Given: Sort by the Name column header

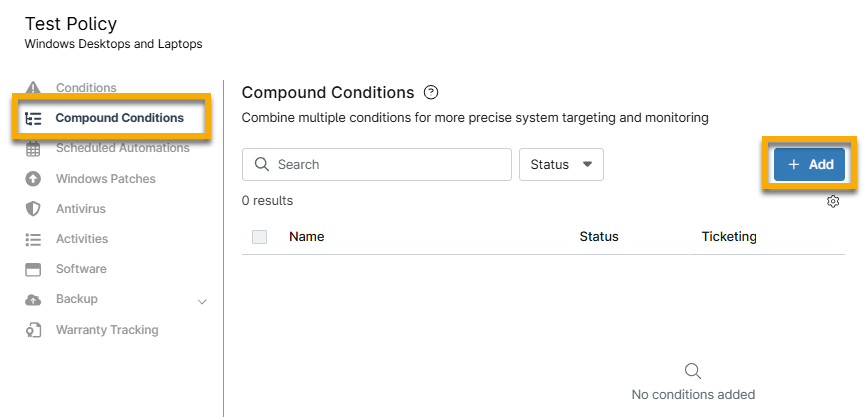Looking at the screenshot, I should point(306,237).
